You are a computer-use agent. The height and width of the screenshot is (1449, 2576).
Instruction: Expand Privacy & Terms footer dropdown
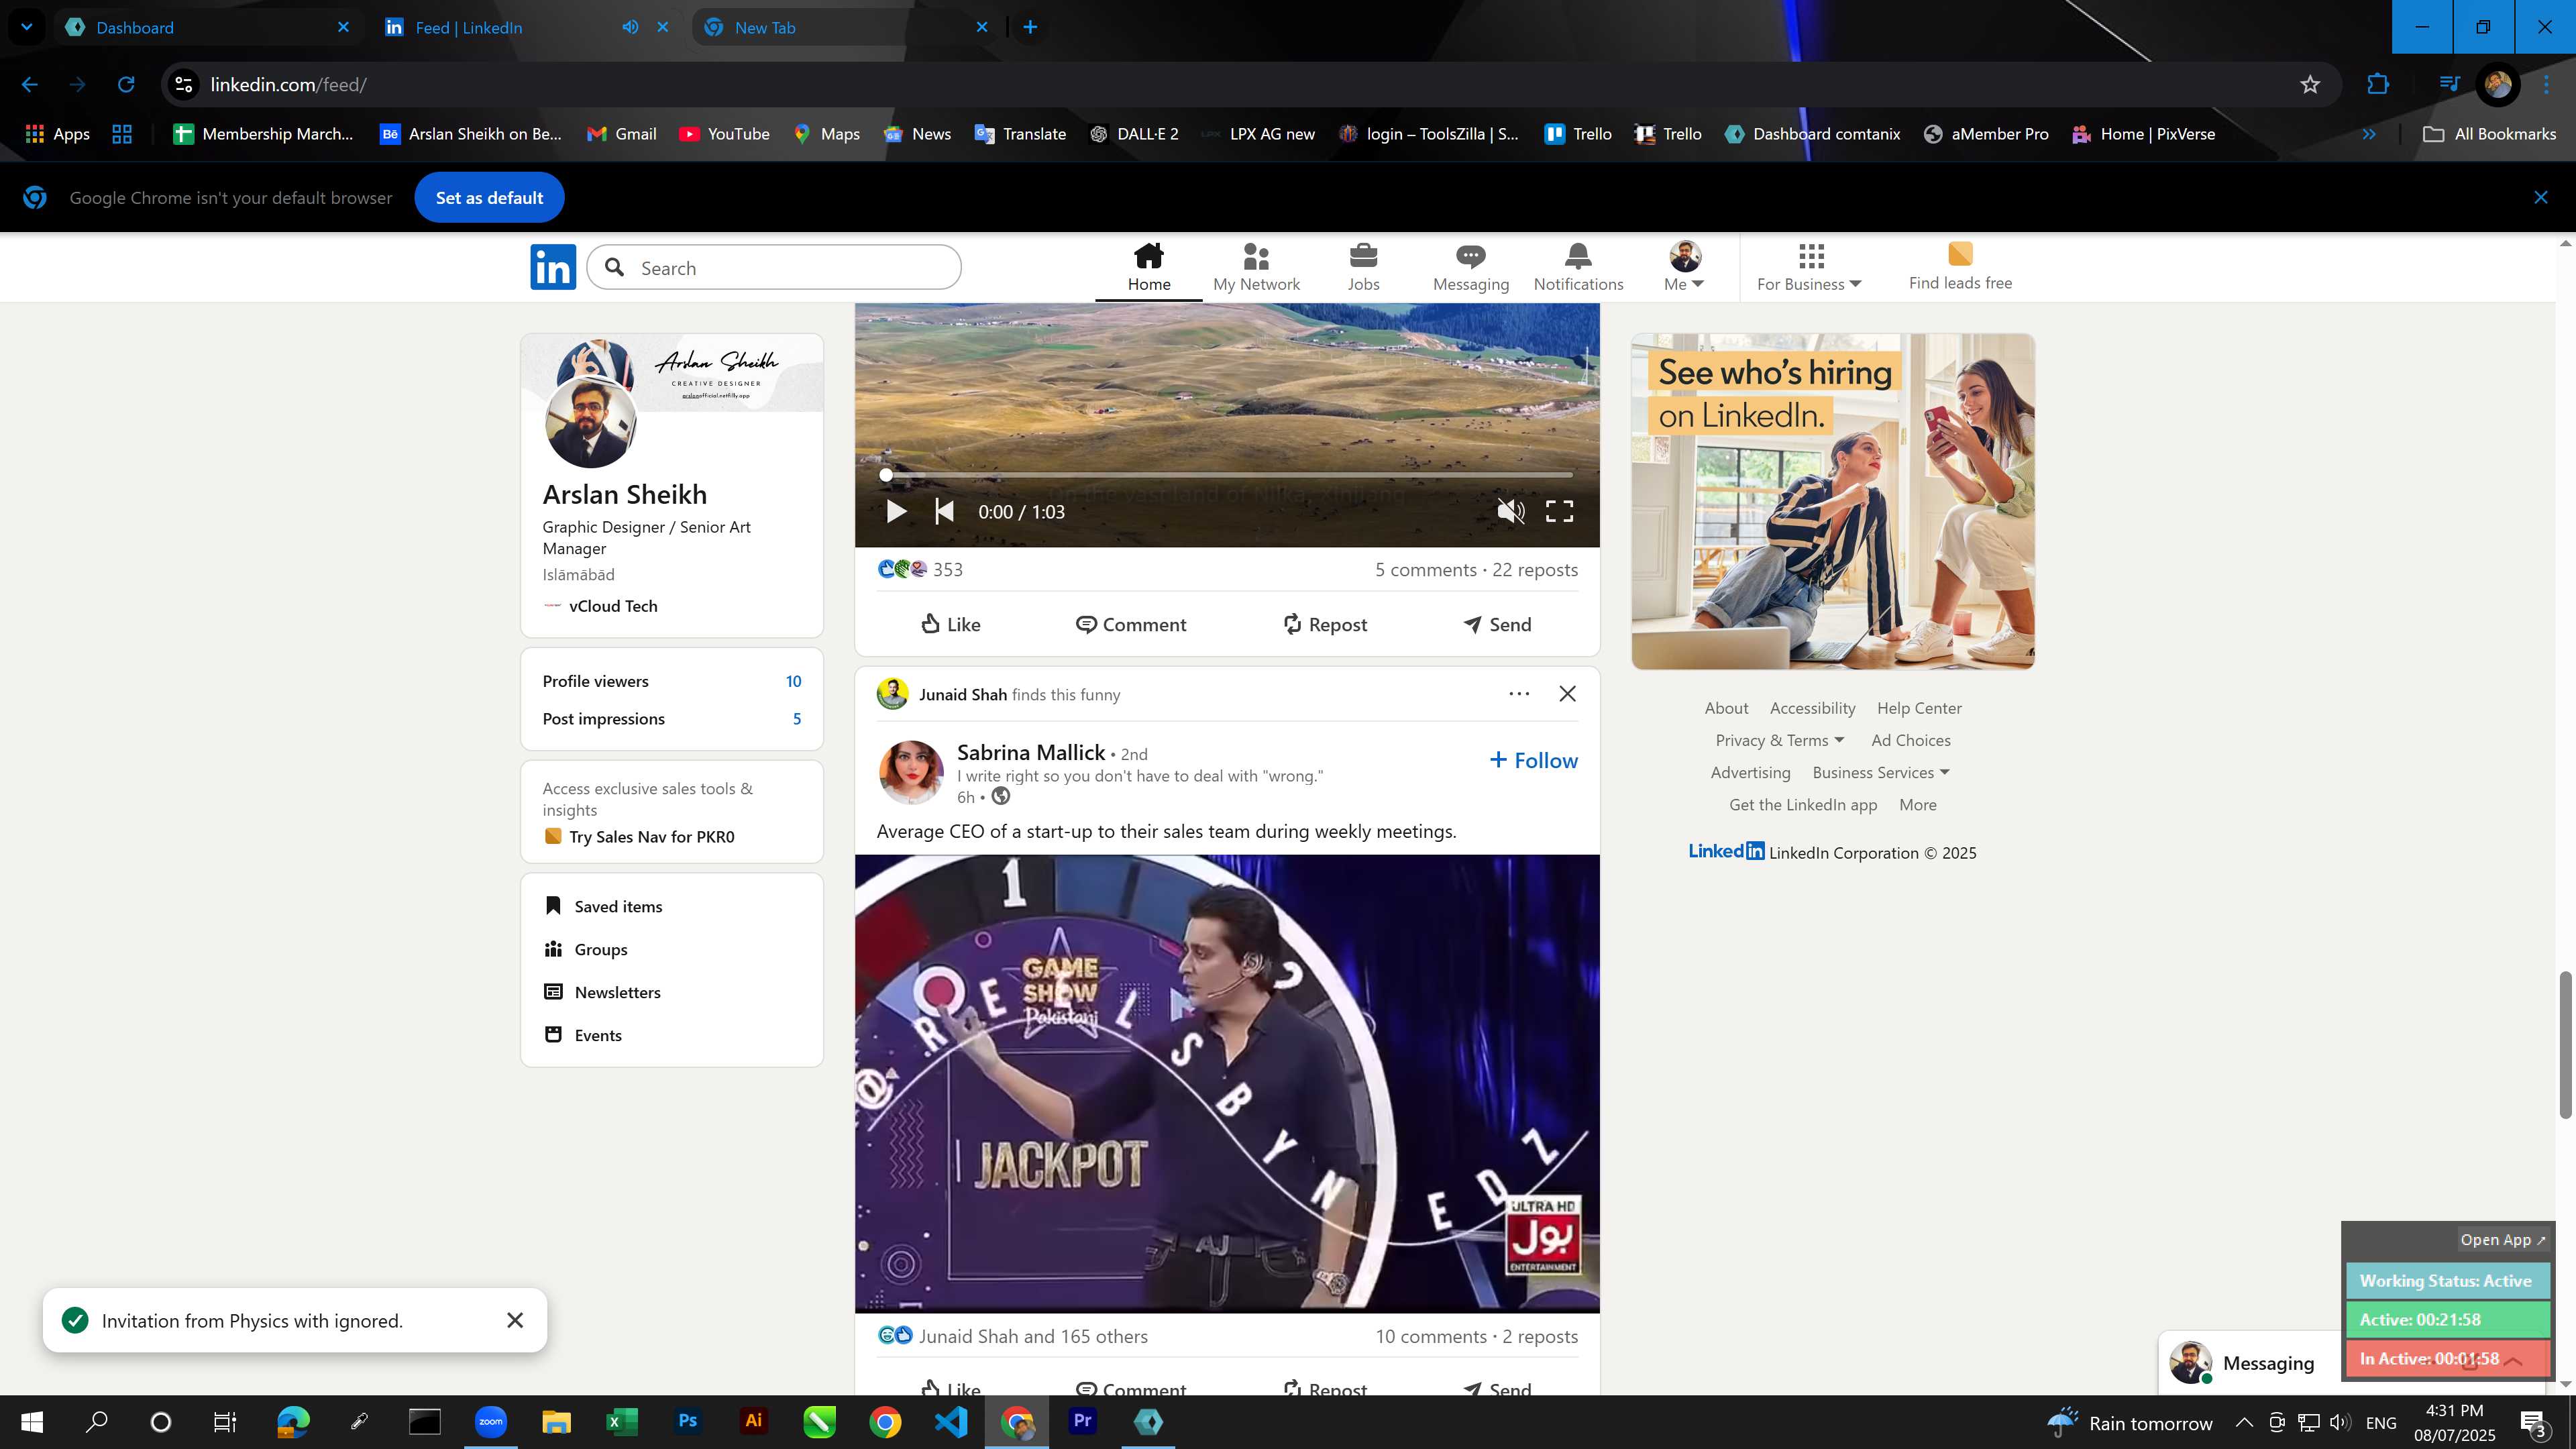(x=1779, y=741)
